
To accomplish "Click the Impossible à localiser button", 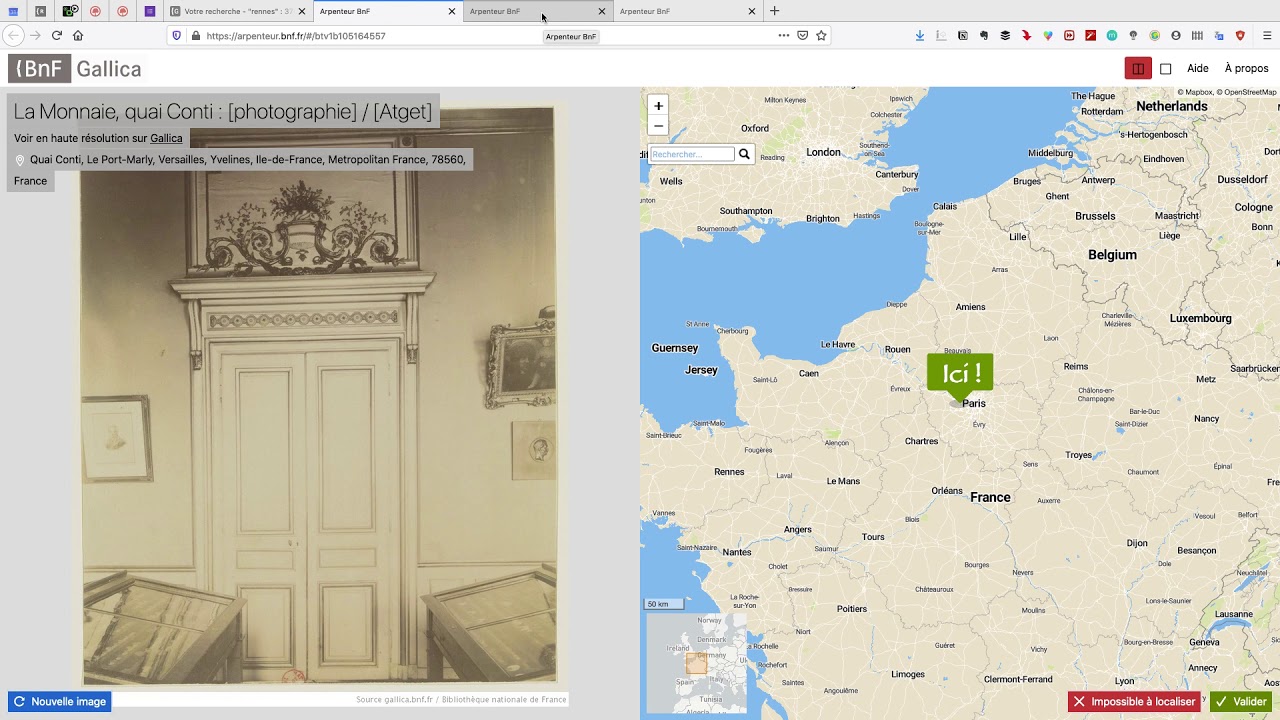I will coord(1134,702).
